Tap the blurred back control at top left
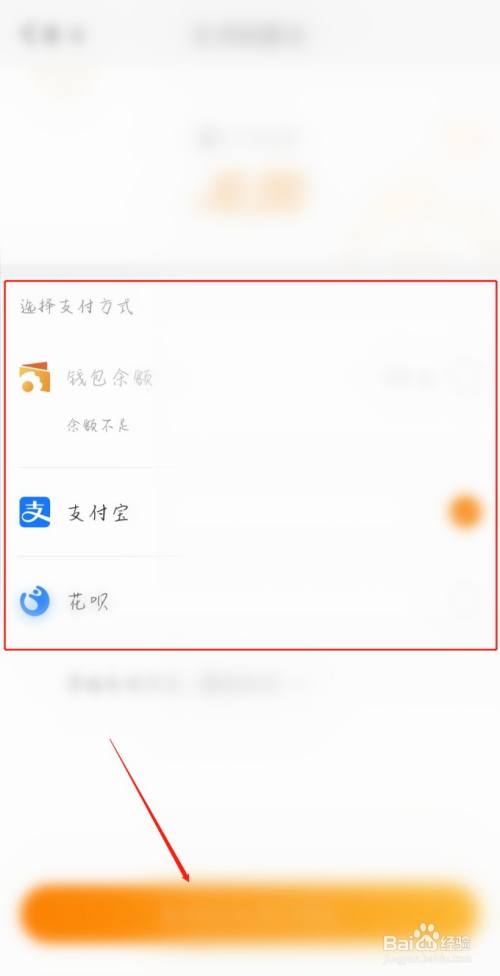500x976 pixels. click(x=52, y=34)
